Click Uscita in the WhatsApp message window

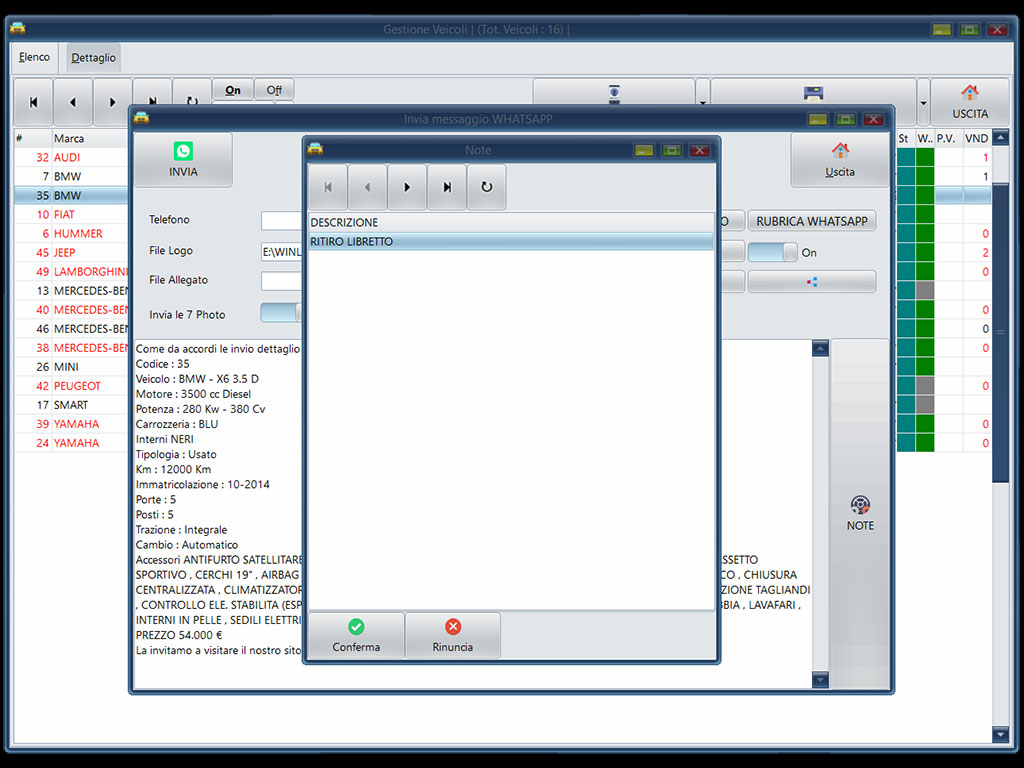pyautogui.click(x=840, y=160)
